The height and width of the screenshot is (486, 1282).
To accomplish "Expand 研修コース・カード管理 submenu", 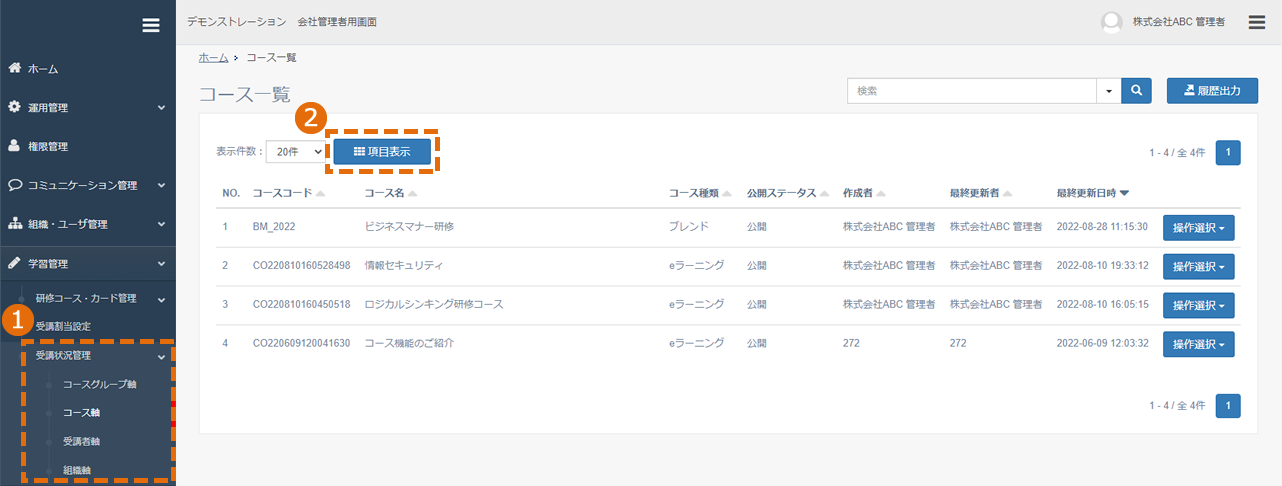I will coord(88,298).
